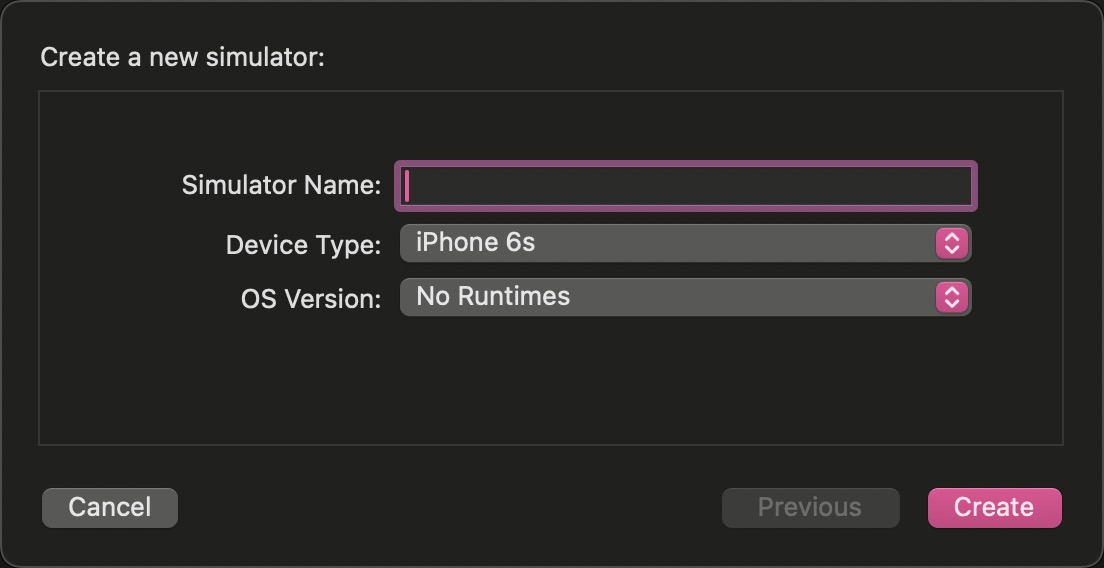
Task: Place the cursor at the name field's blinking caret
Action: click(x=408, y=186)
